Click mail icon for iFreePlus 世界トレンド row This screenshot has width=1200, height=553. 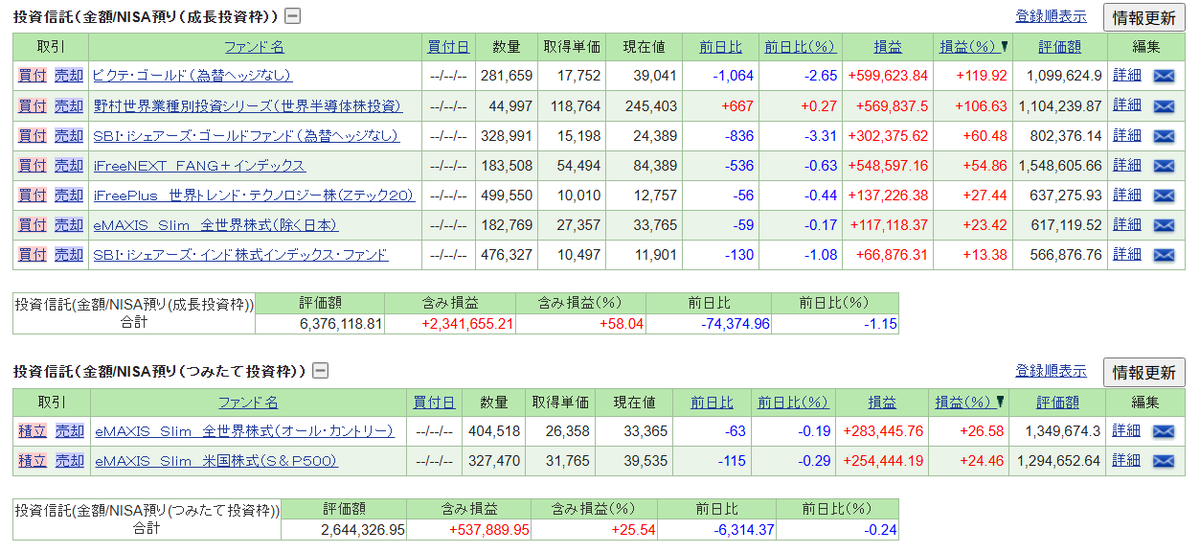click(1163, 196)
